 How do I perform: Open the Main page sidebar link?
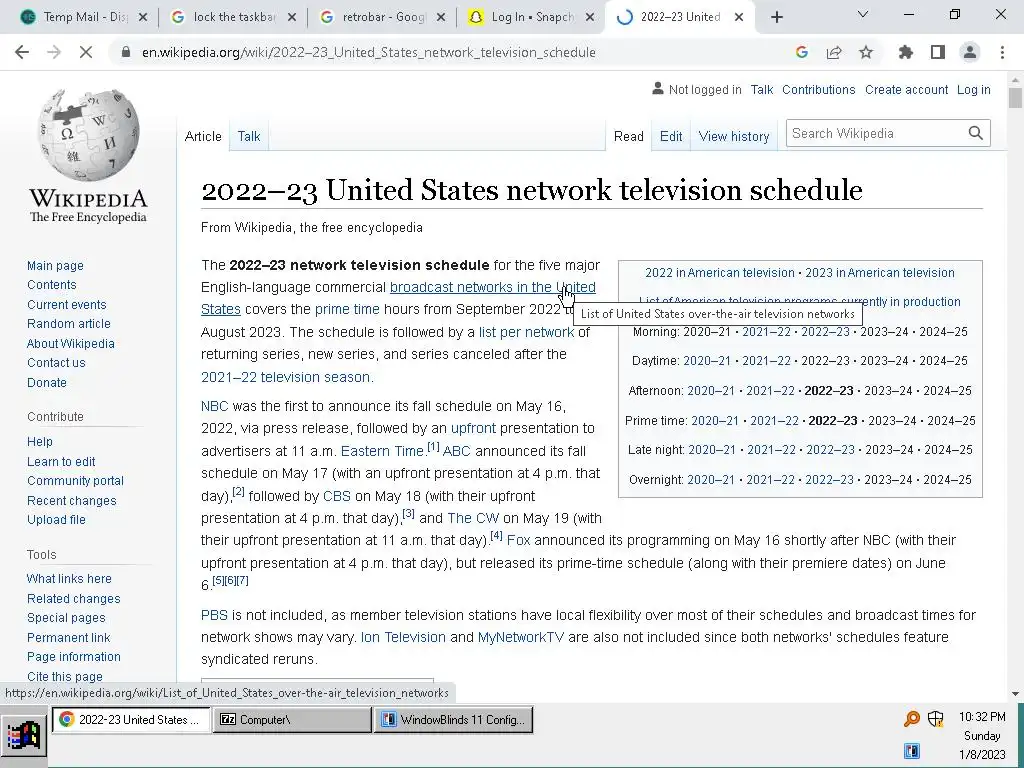pos(56,266)
